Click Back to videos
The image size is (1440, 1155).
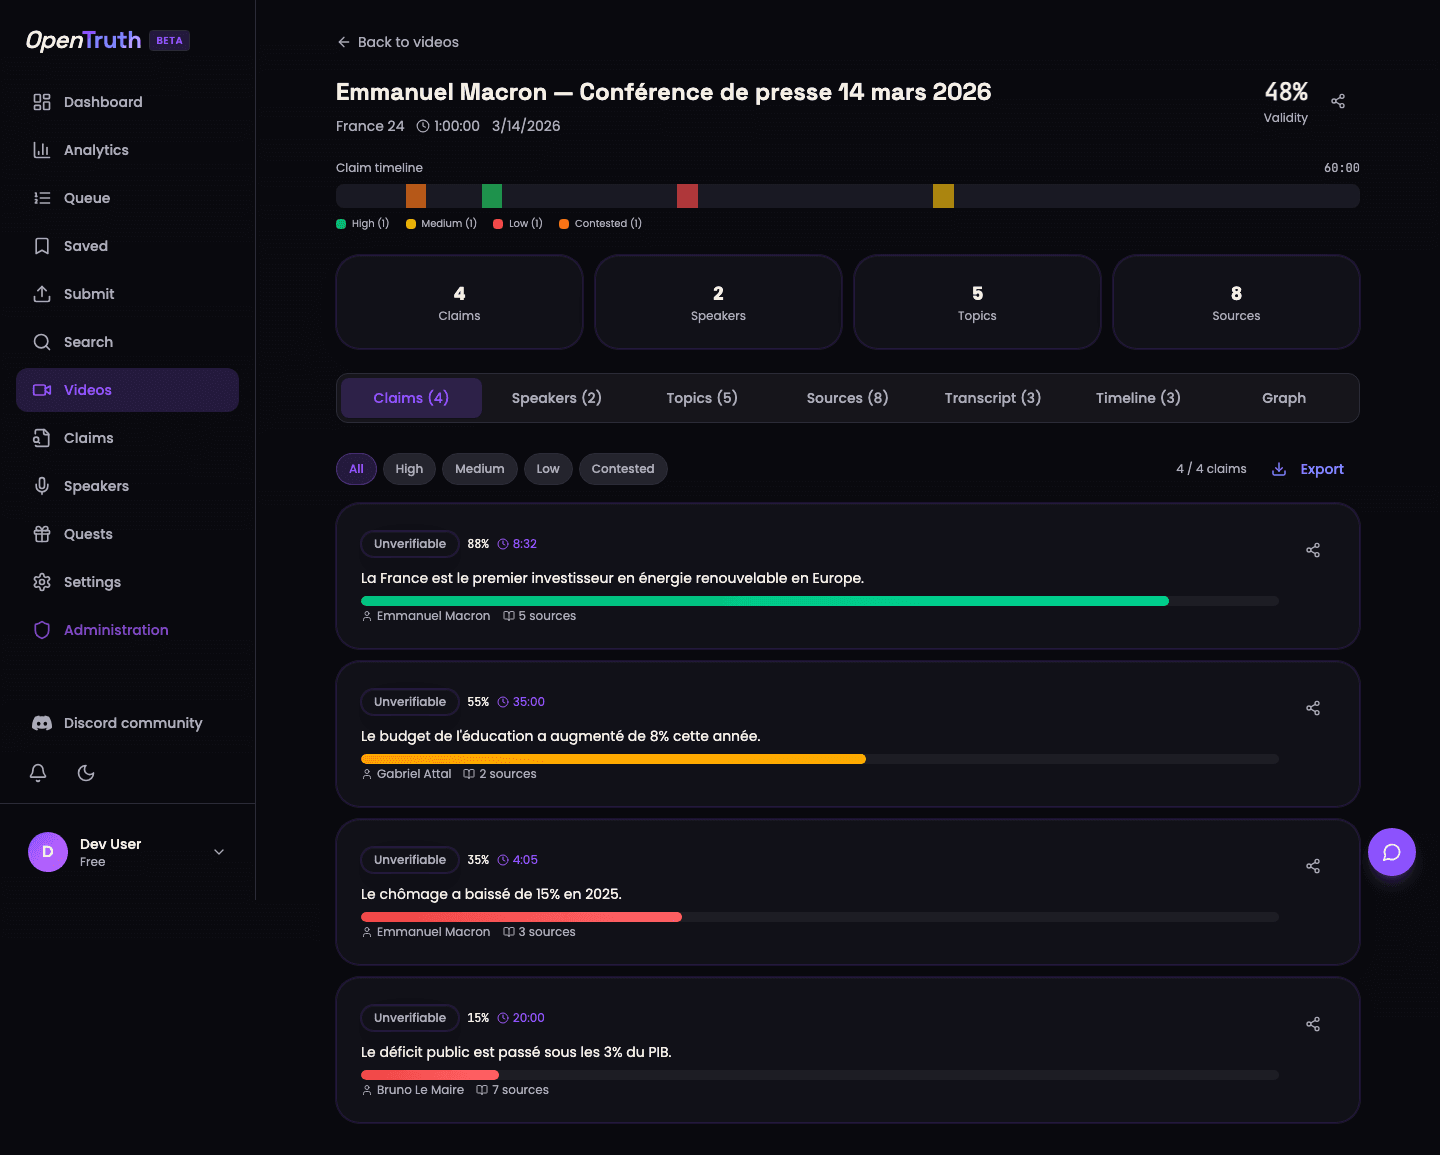point(397,42)
